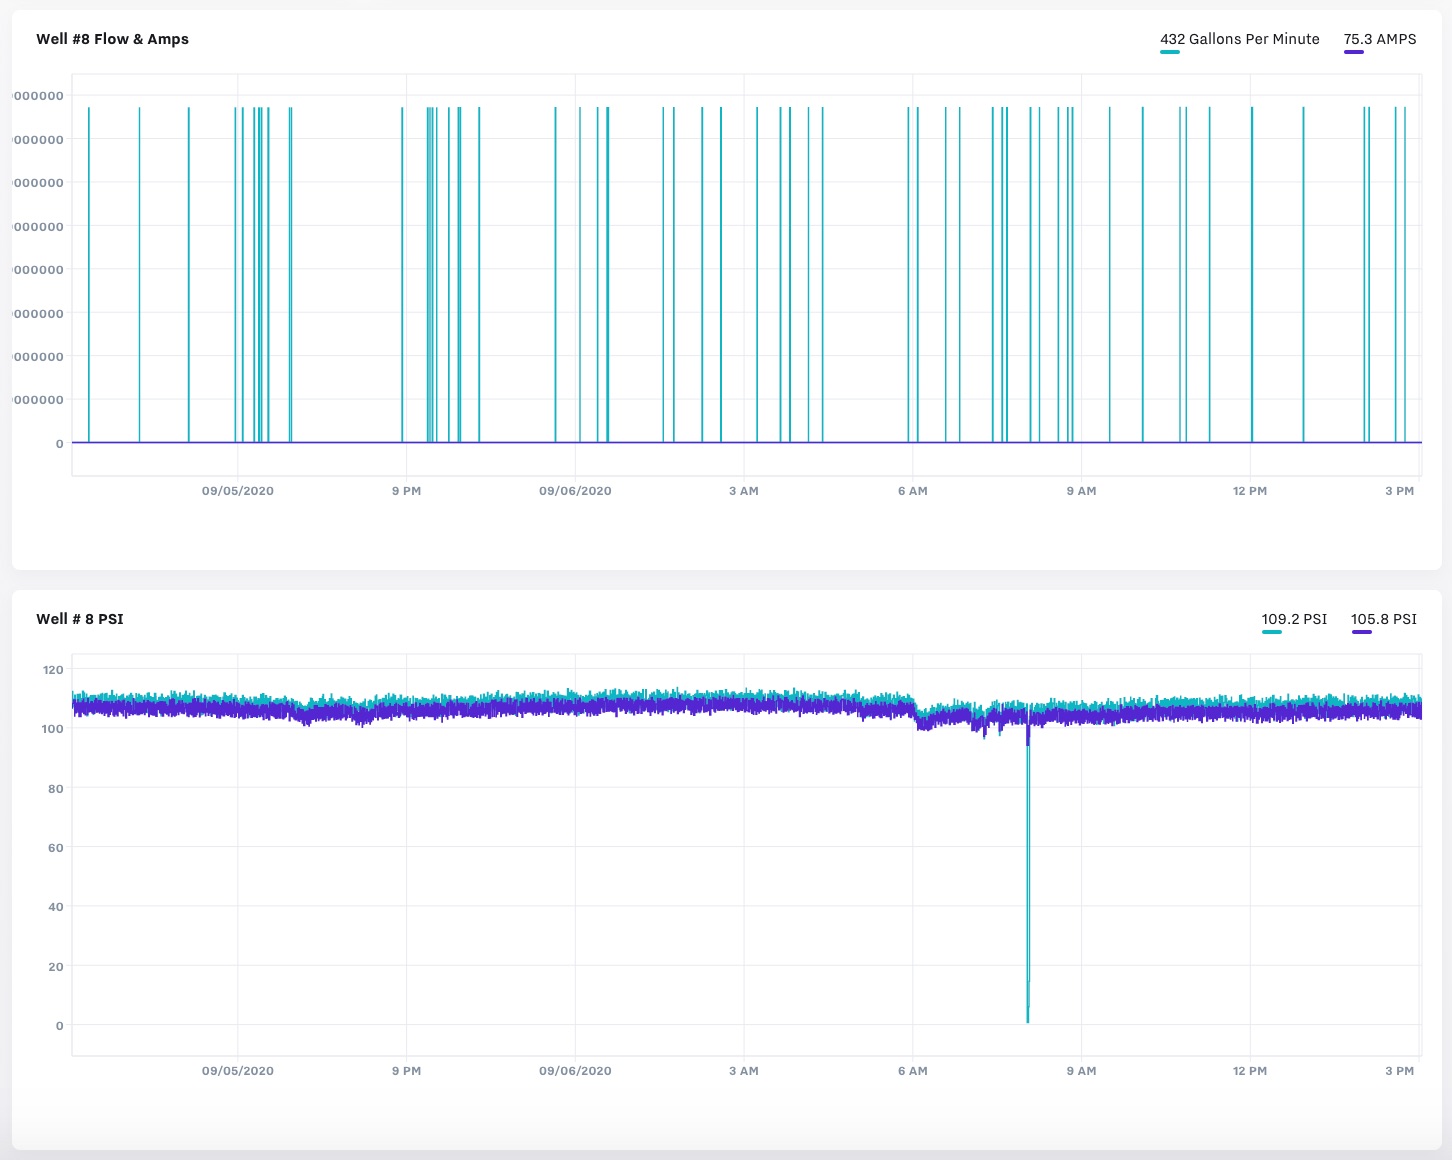
Task: Click the 12 PM label on the flow chart axis
Action: (x=1250, y=491)
